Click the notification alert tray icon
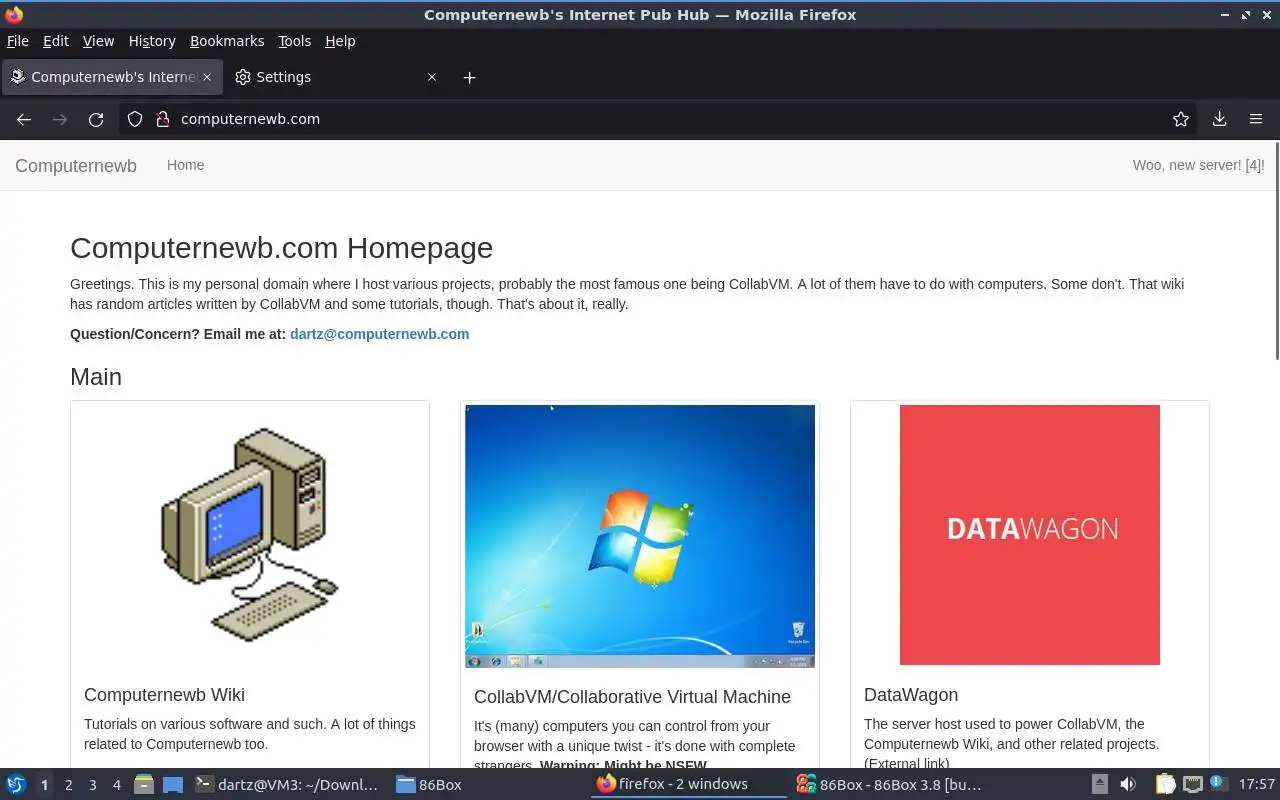This screenshot has width=1280, height=800. coord(1218,783)
